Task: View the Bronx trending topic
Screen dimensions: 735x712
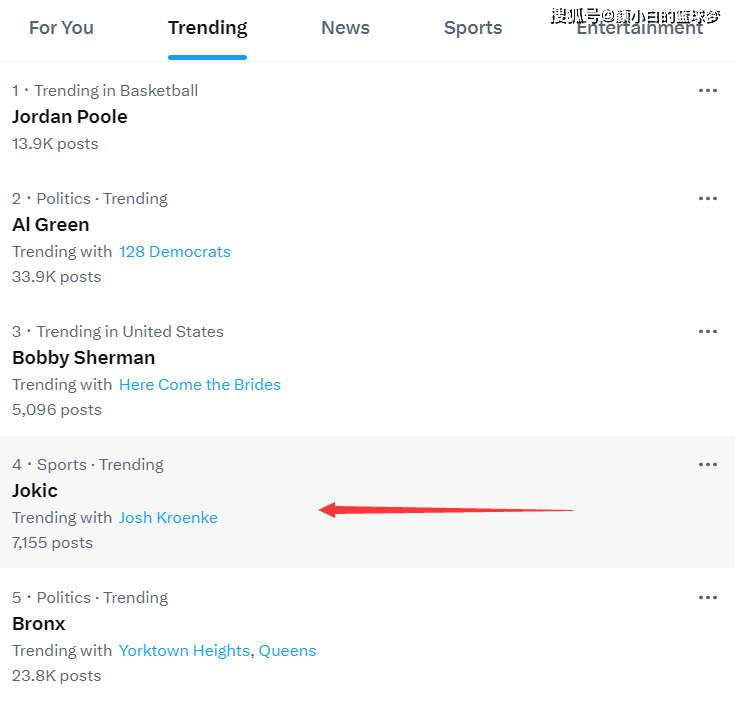Action: pos(39,624)
